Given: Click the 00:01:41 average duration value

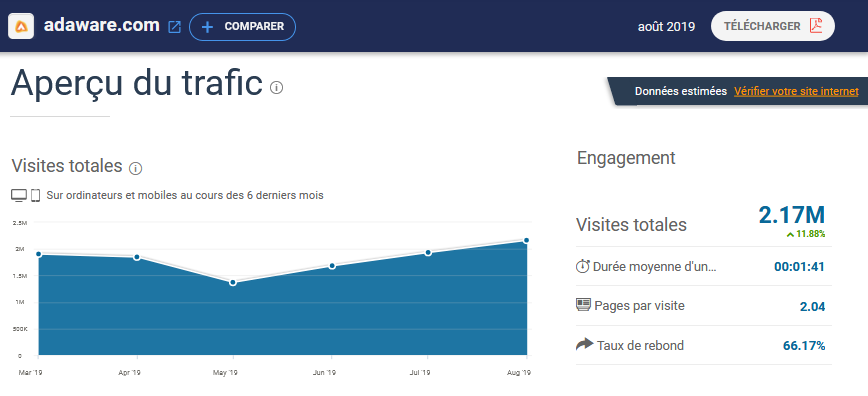Looking at the screenshot, I should click(799, 267).
